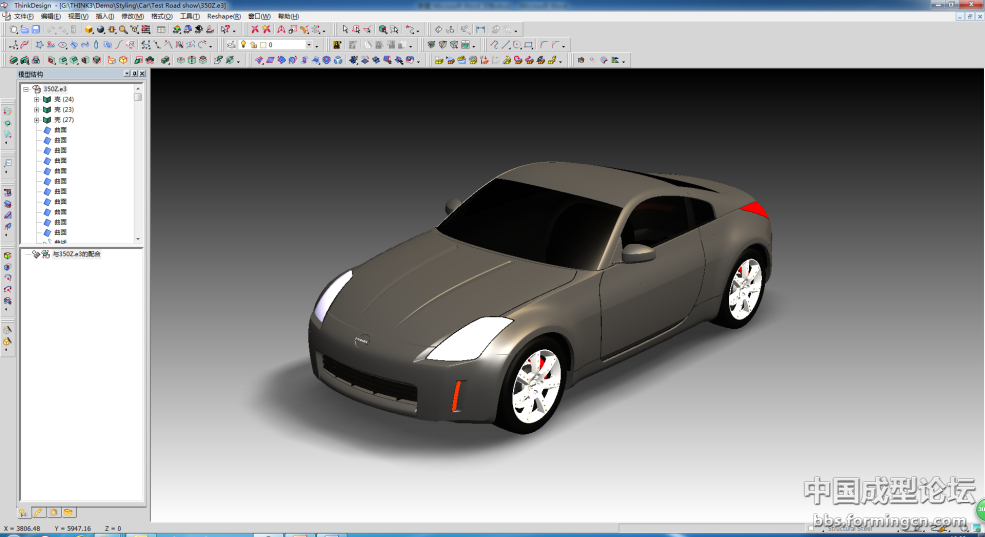Click the Save icon in the toolbar

click(37, 30)
